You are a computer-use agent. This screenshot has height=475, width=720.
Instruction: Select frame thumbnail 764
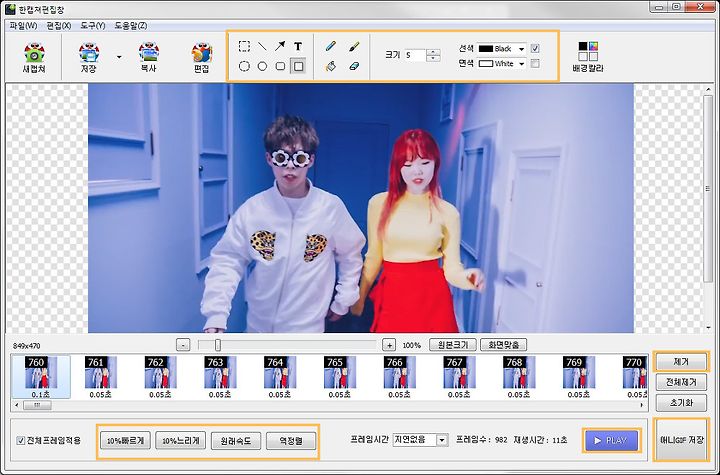point(280,376)
